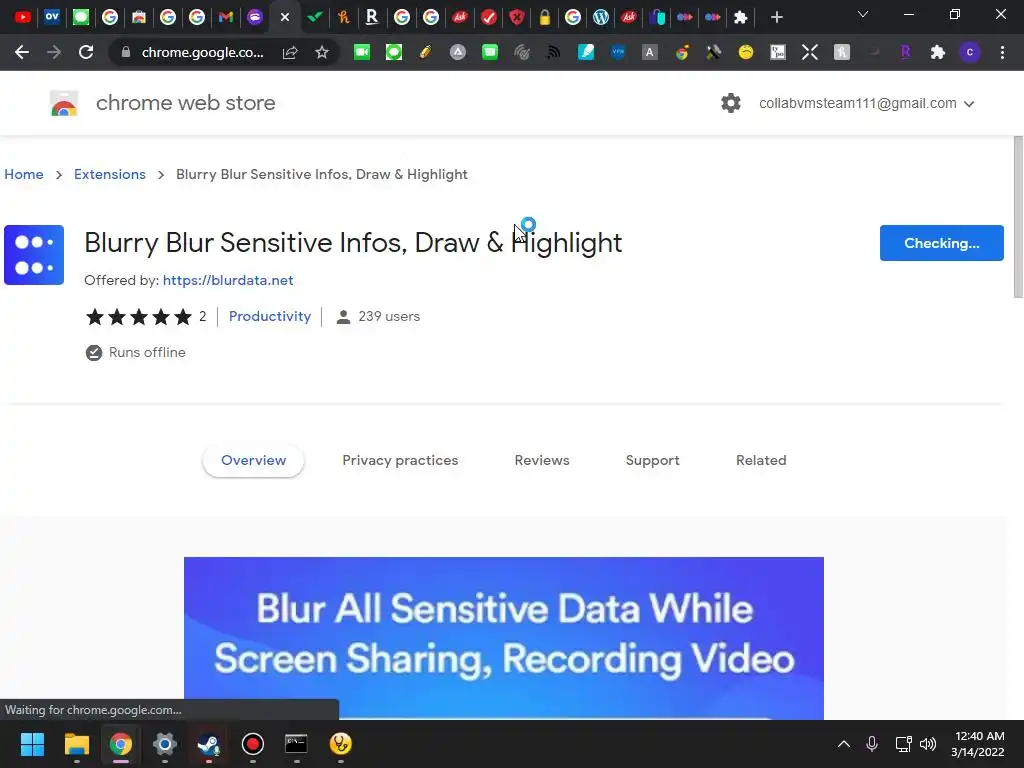This screenshot has height=768, width=1024.
Task: Open the green chat bubble extension
Action: (x=394, y=52)
